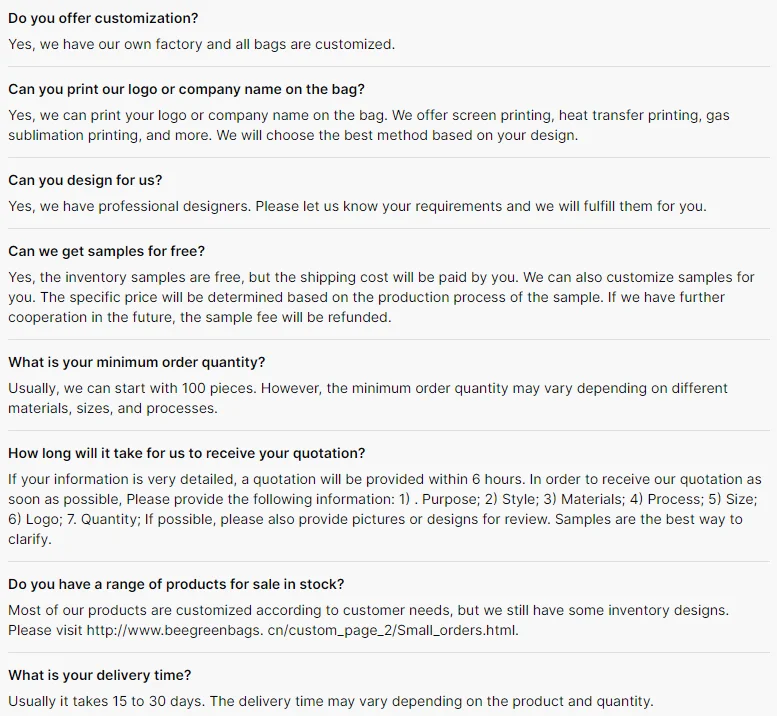
Task: Click the quotation time question heading
Action: 187,453
